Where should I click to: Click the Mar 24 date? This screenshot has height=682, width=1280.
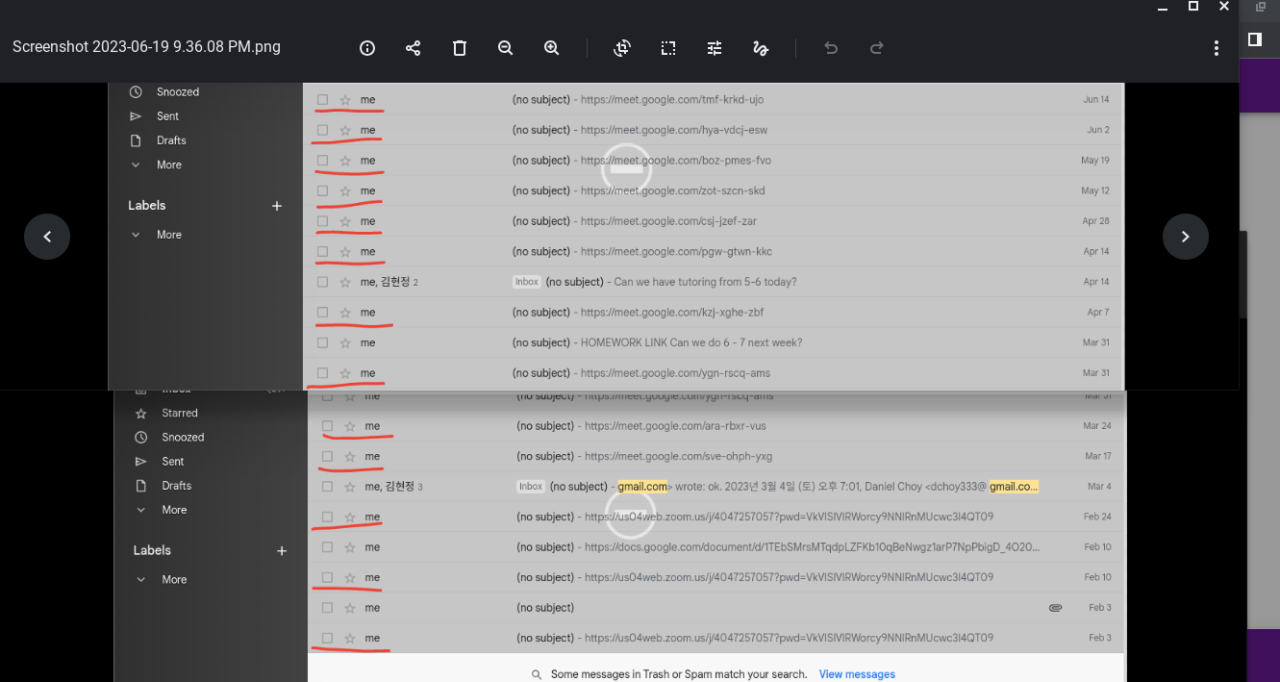[x=1097, y=426]
